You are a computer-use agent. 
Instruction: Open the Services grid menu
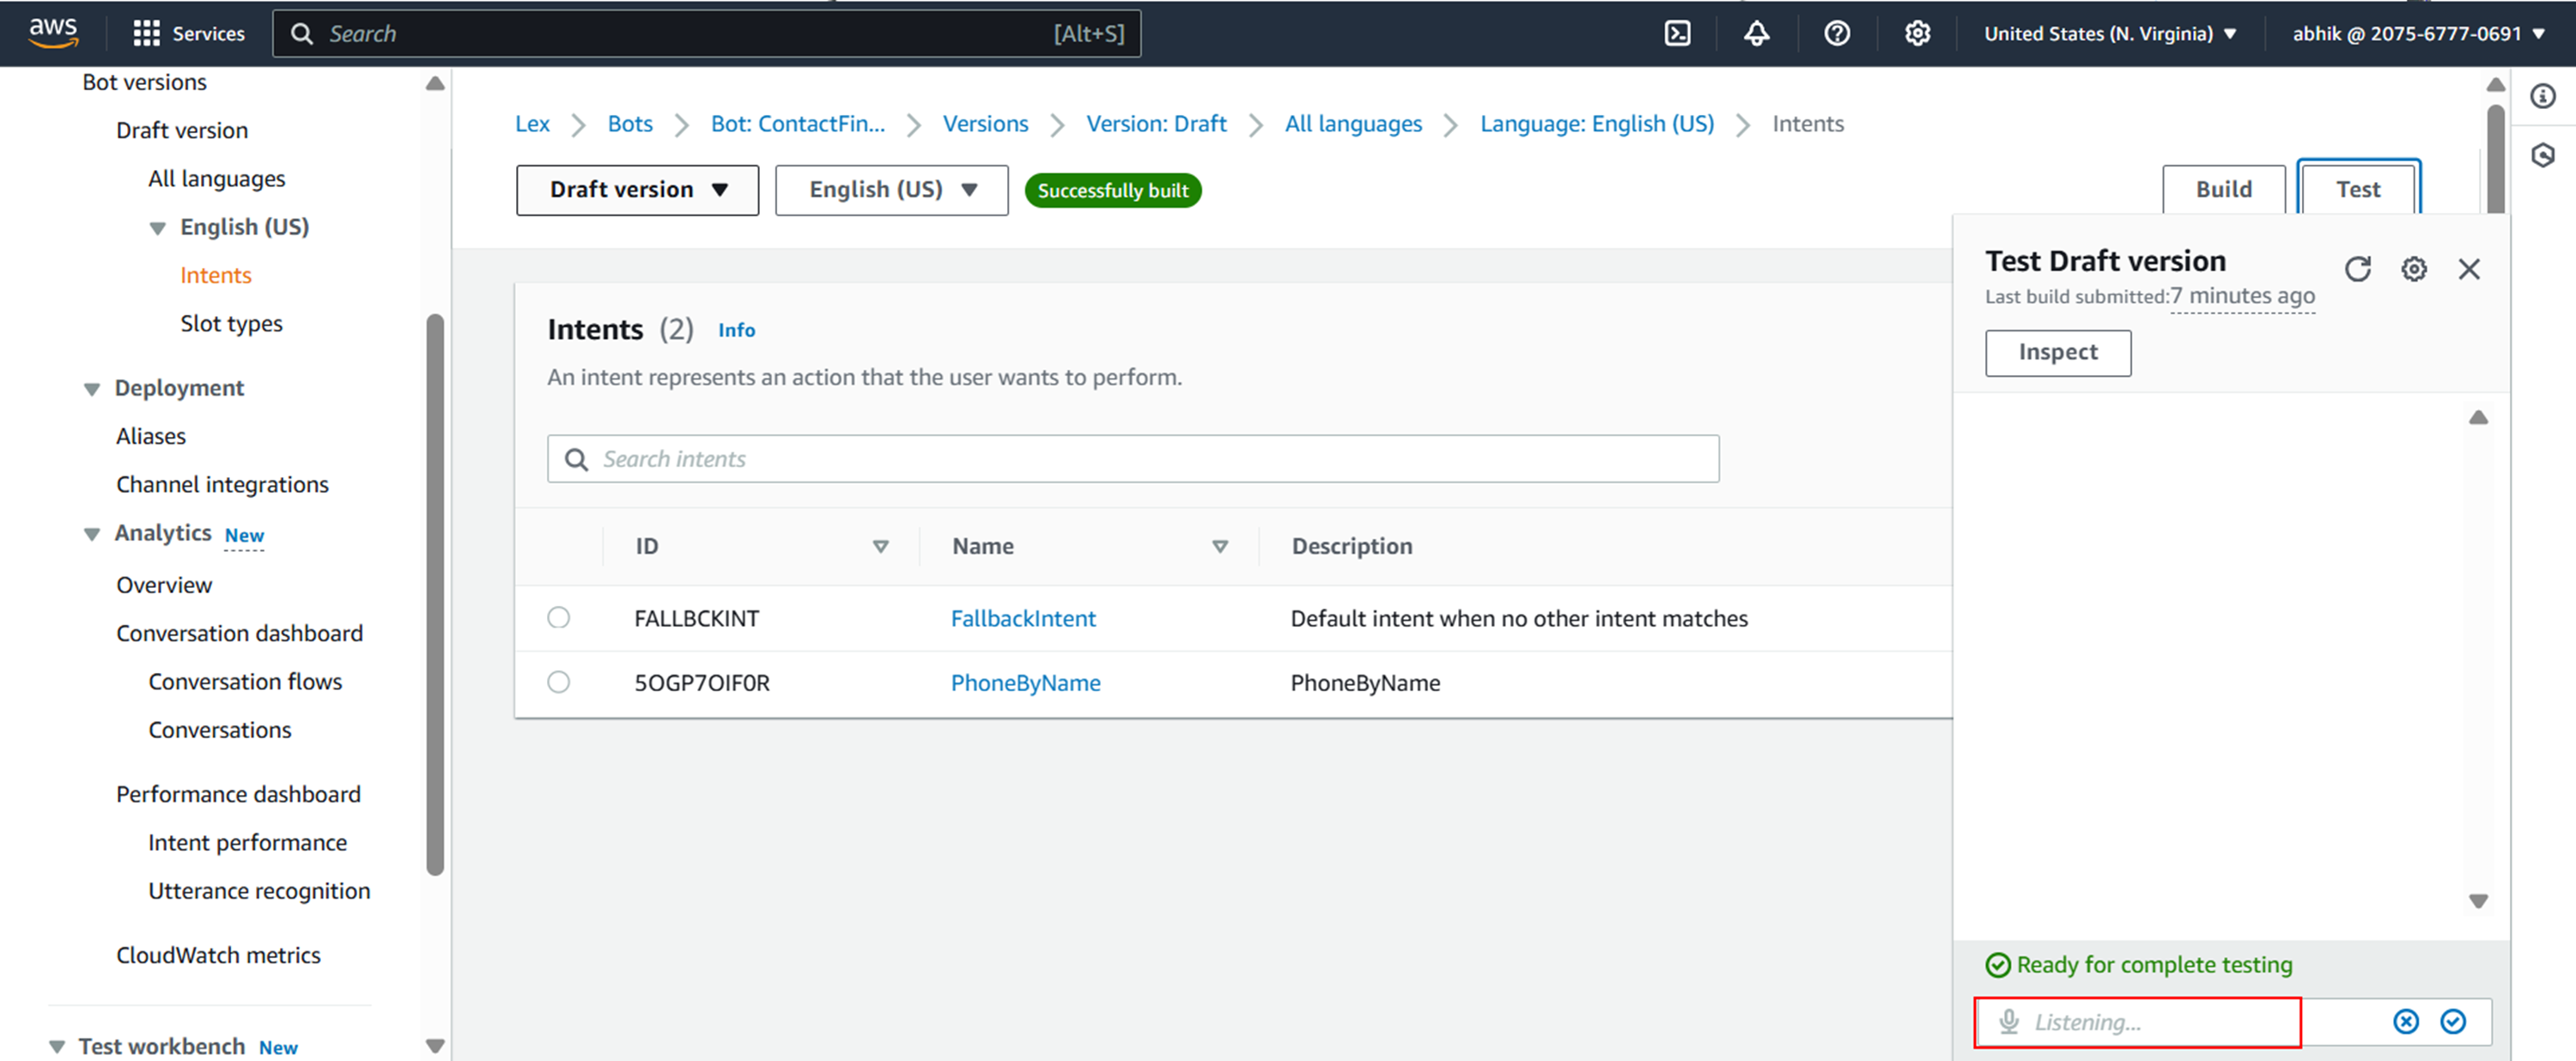(x=189, y=33)
